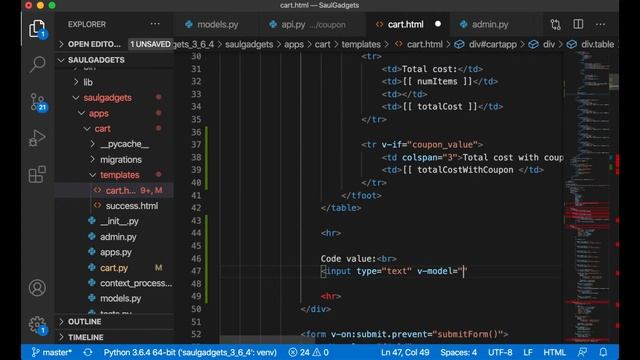Collapse the saulgadgets folder

tap(107, 98)
